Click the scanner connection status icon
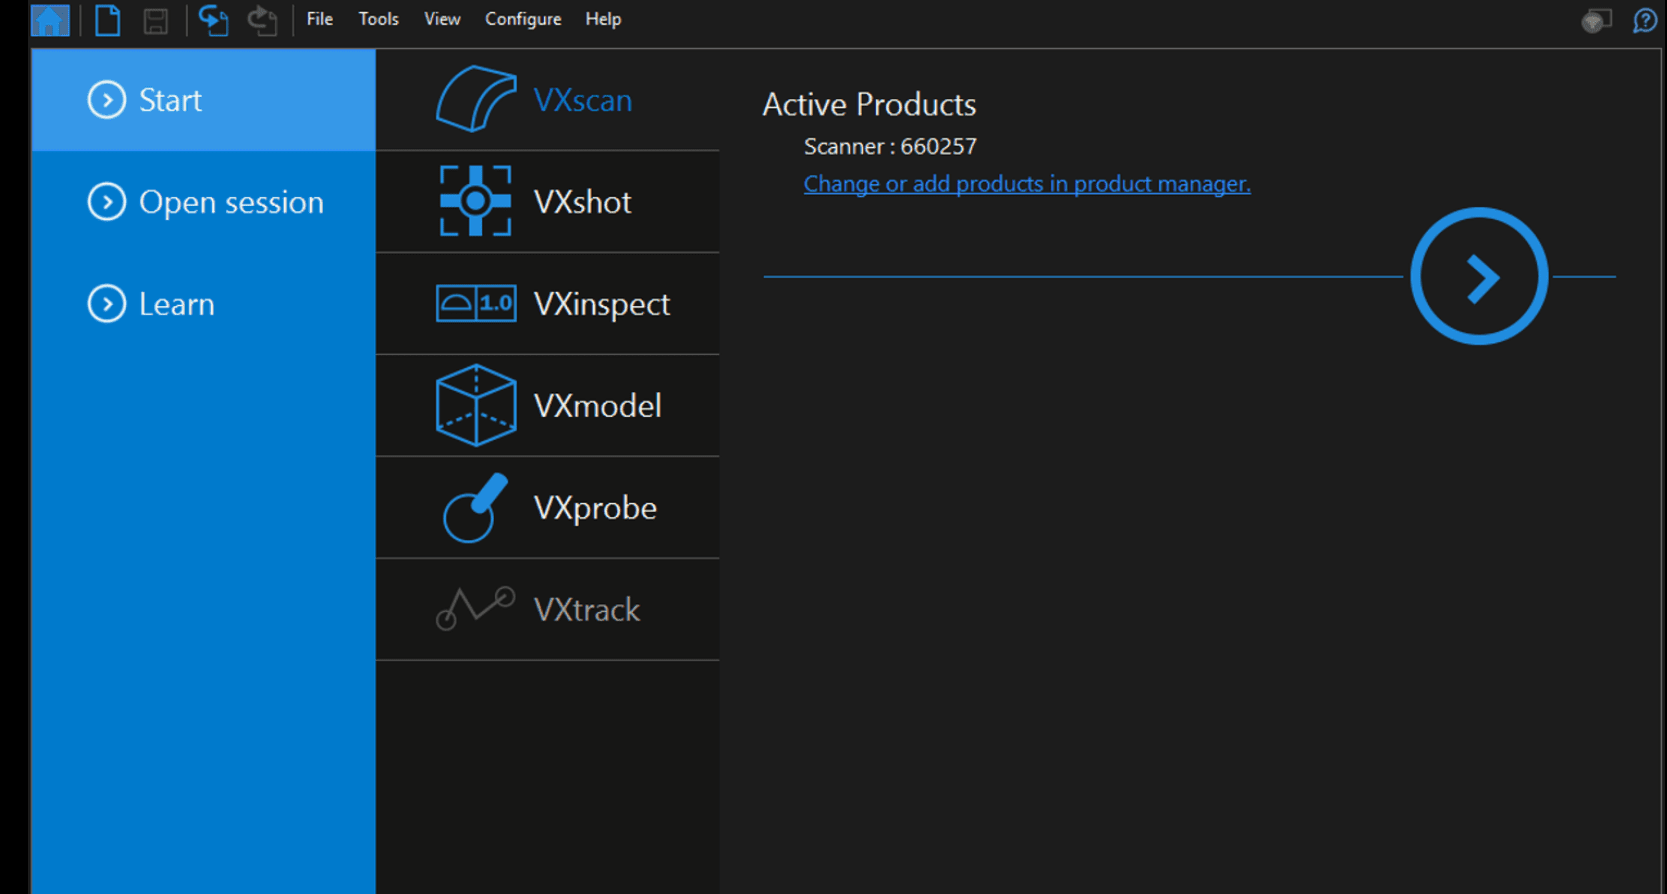Image resolution: width=1667 pixels, height=894 pixels. 1596,20
